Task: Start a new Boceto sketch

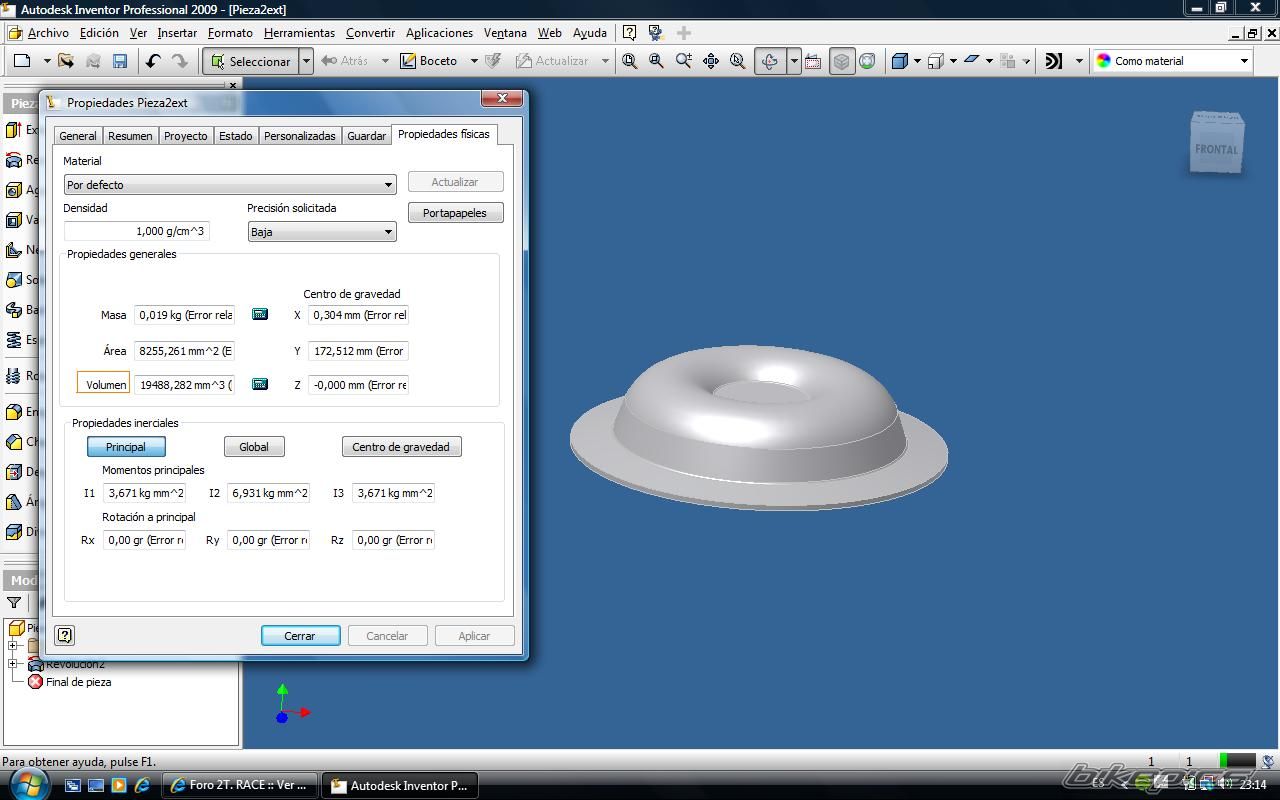Action: 429,61
